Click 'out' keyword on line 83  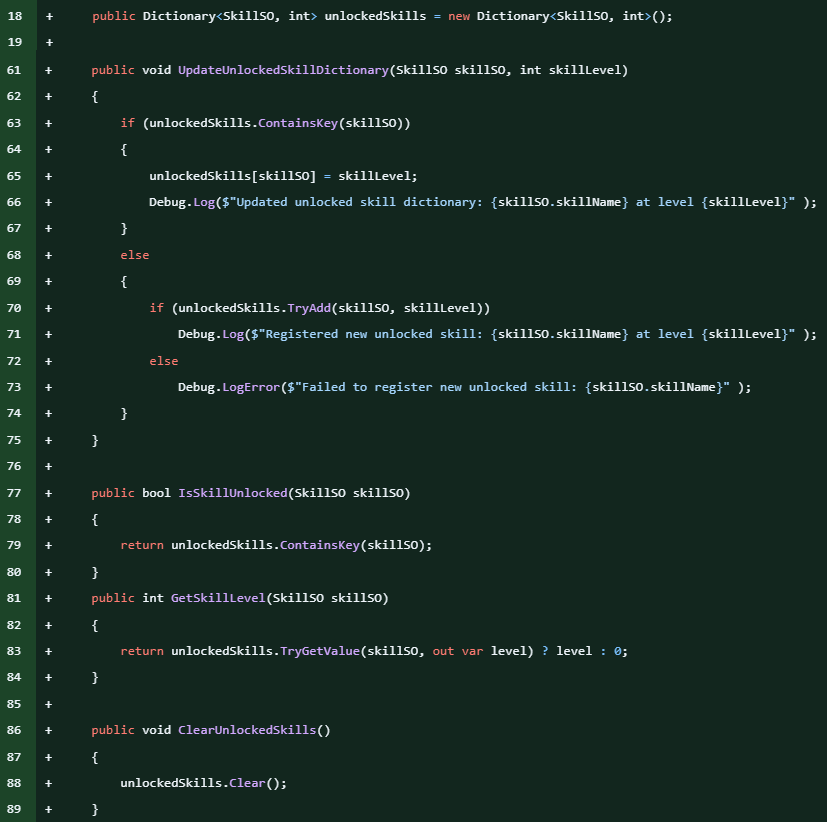pyautogui.click(x=443, y=651)
